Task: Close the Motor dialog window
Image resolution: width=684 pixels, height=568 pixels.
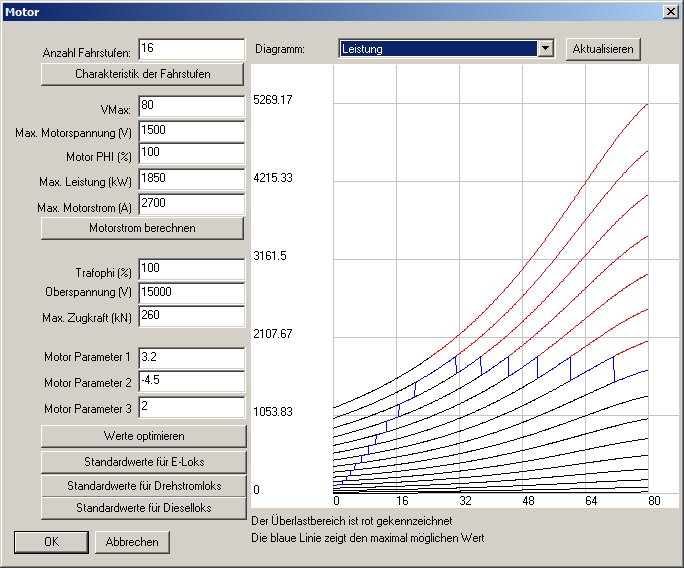Action: point(670,11)
